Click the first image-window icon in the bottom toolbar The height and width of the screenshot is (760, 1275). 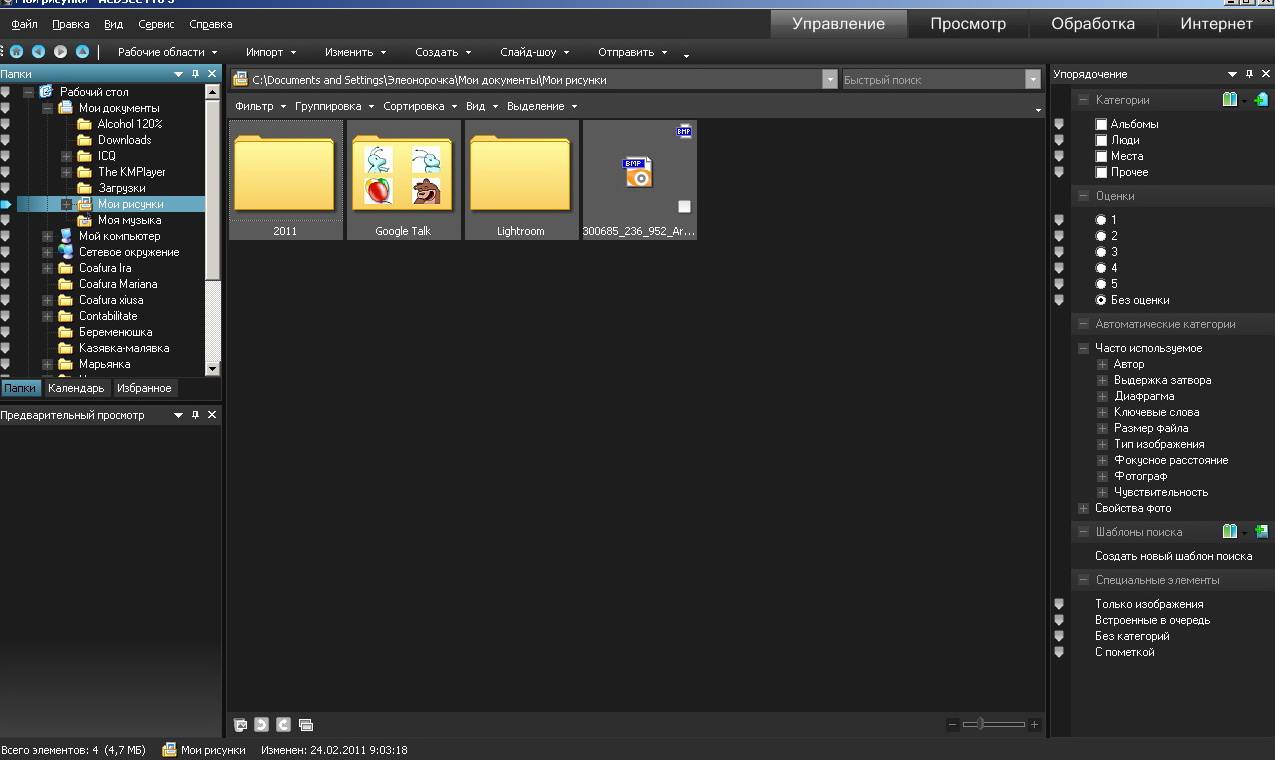coord(240,724)
